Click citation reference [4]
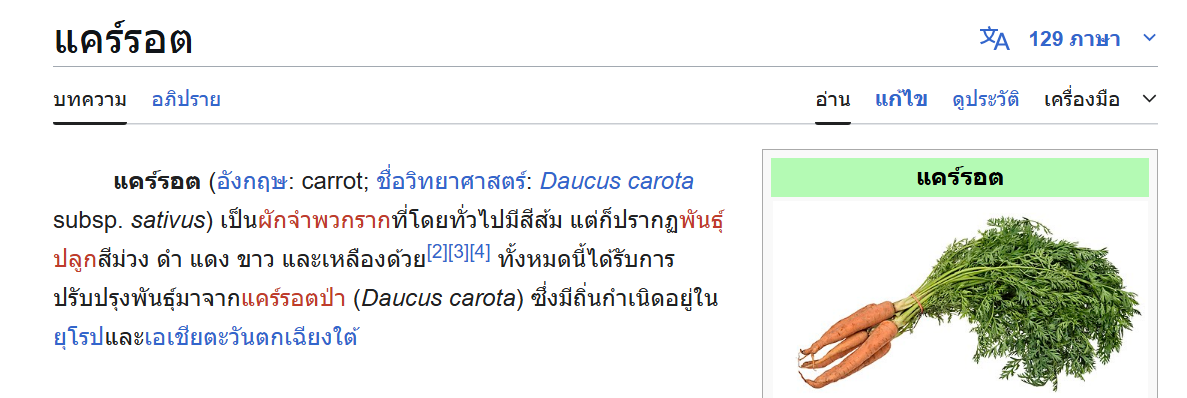 (x=480, y=253)
